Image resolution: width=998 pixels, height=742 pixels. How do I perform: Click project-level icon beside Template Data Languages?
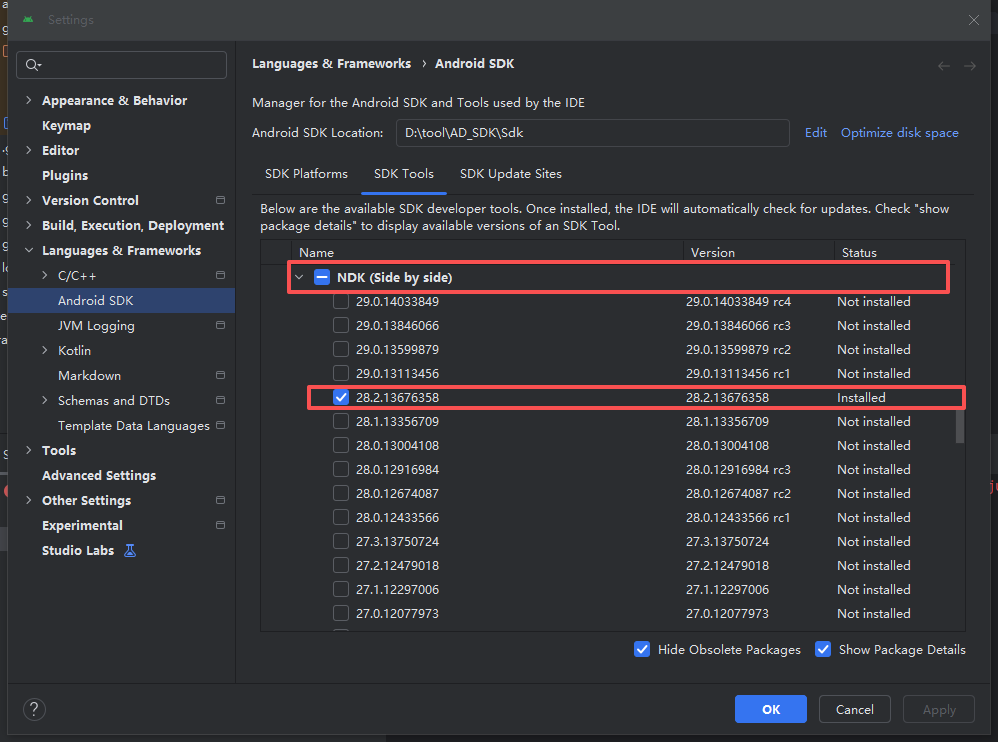220,425
